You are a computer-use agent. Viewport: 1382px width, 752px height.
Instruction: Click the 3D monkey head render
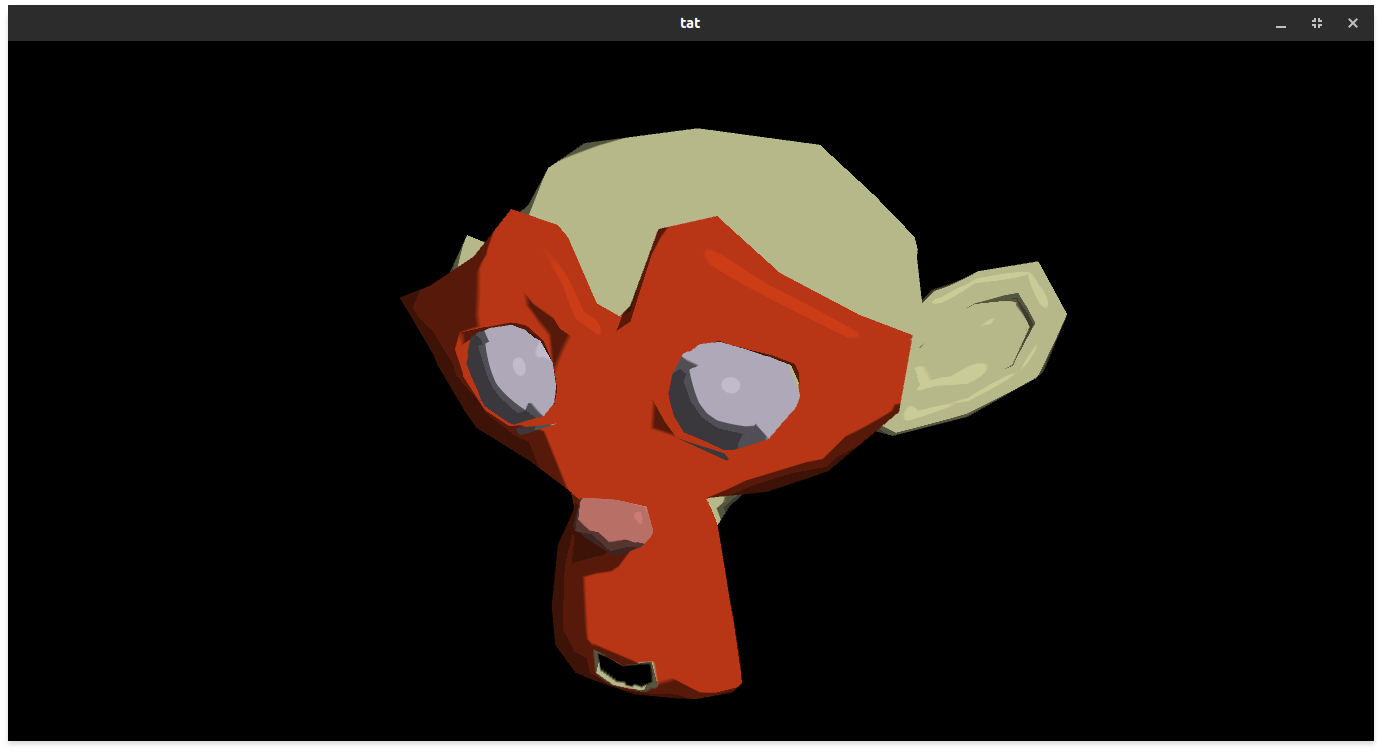click(734, 414)
